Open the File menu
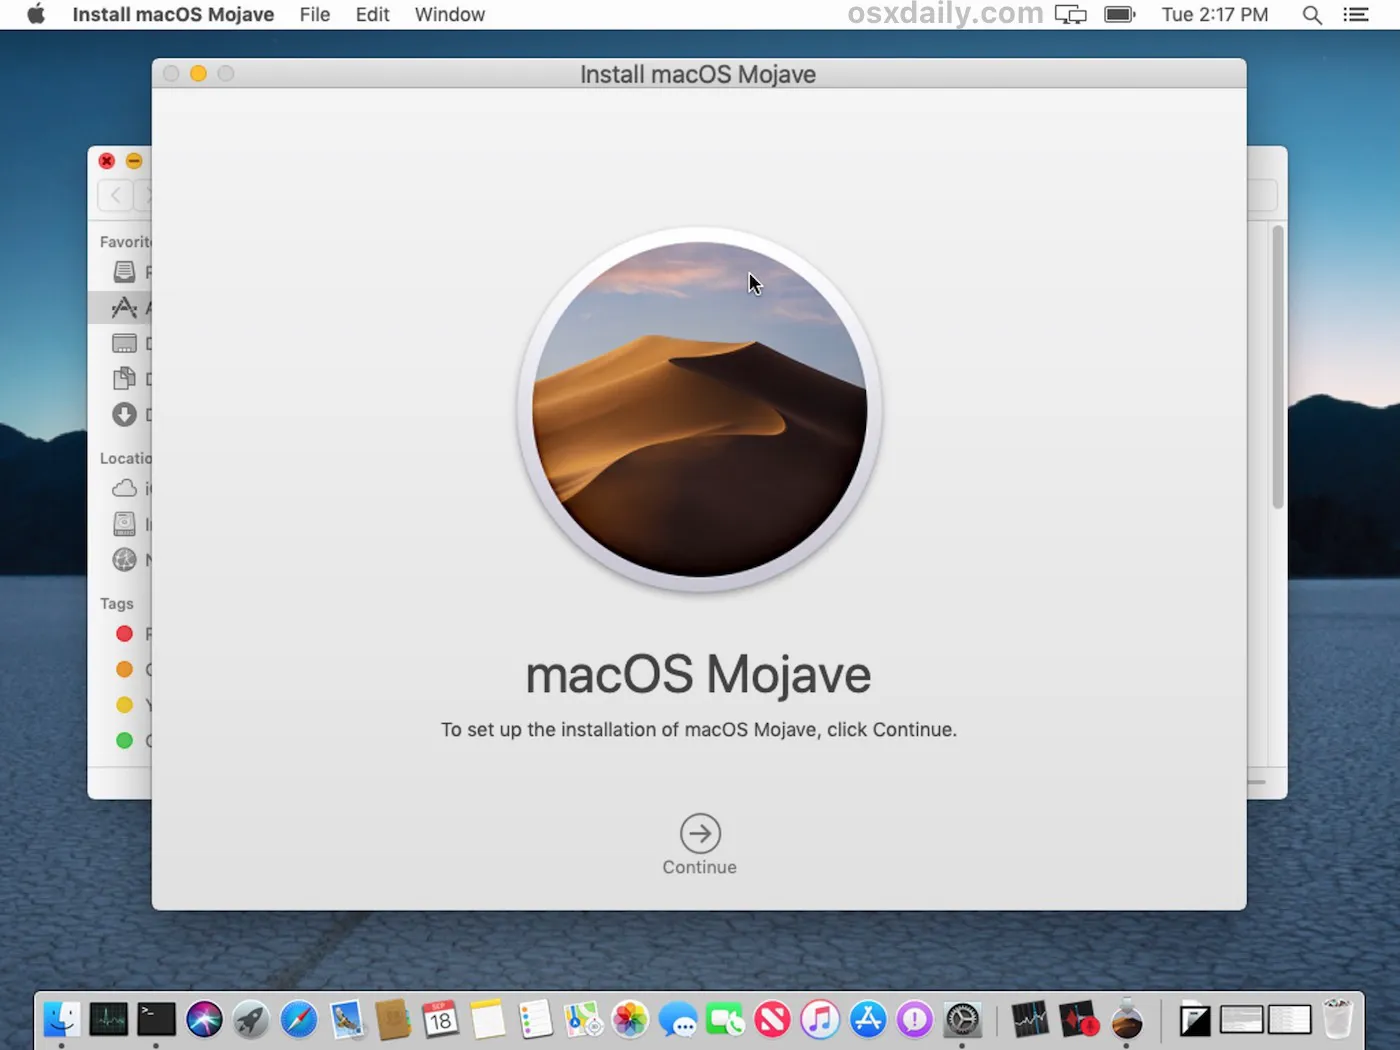 click(314, 15)
